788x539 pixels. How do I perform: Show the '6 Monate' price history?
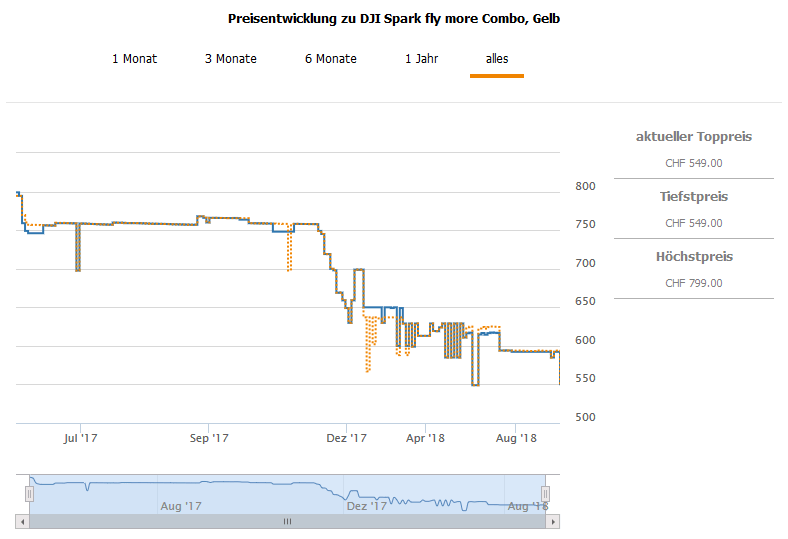coord(331,59)
